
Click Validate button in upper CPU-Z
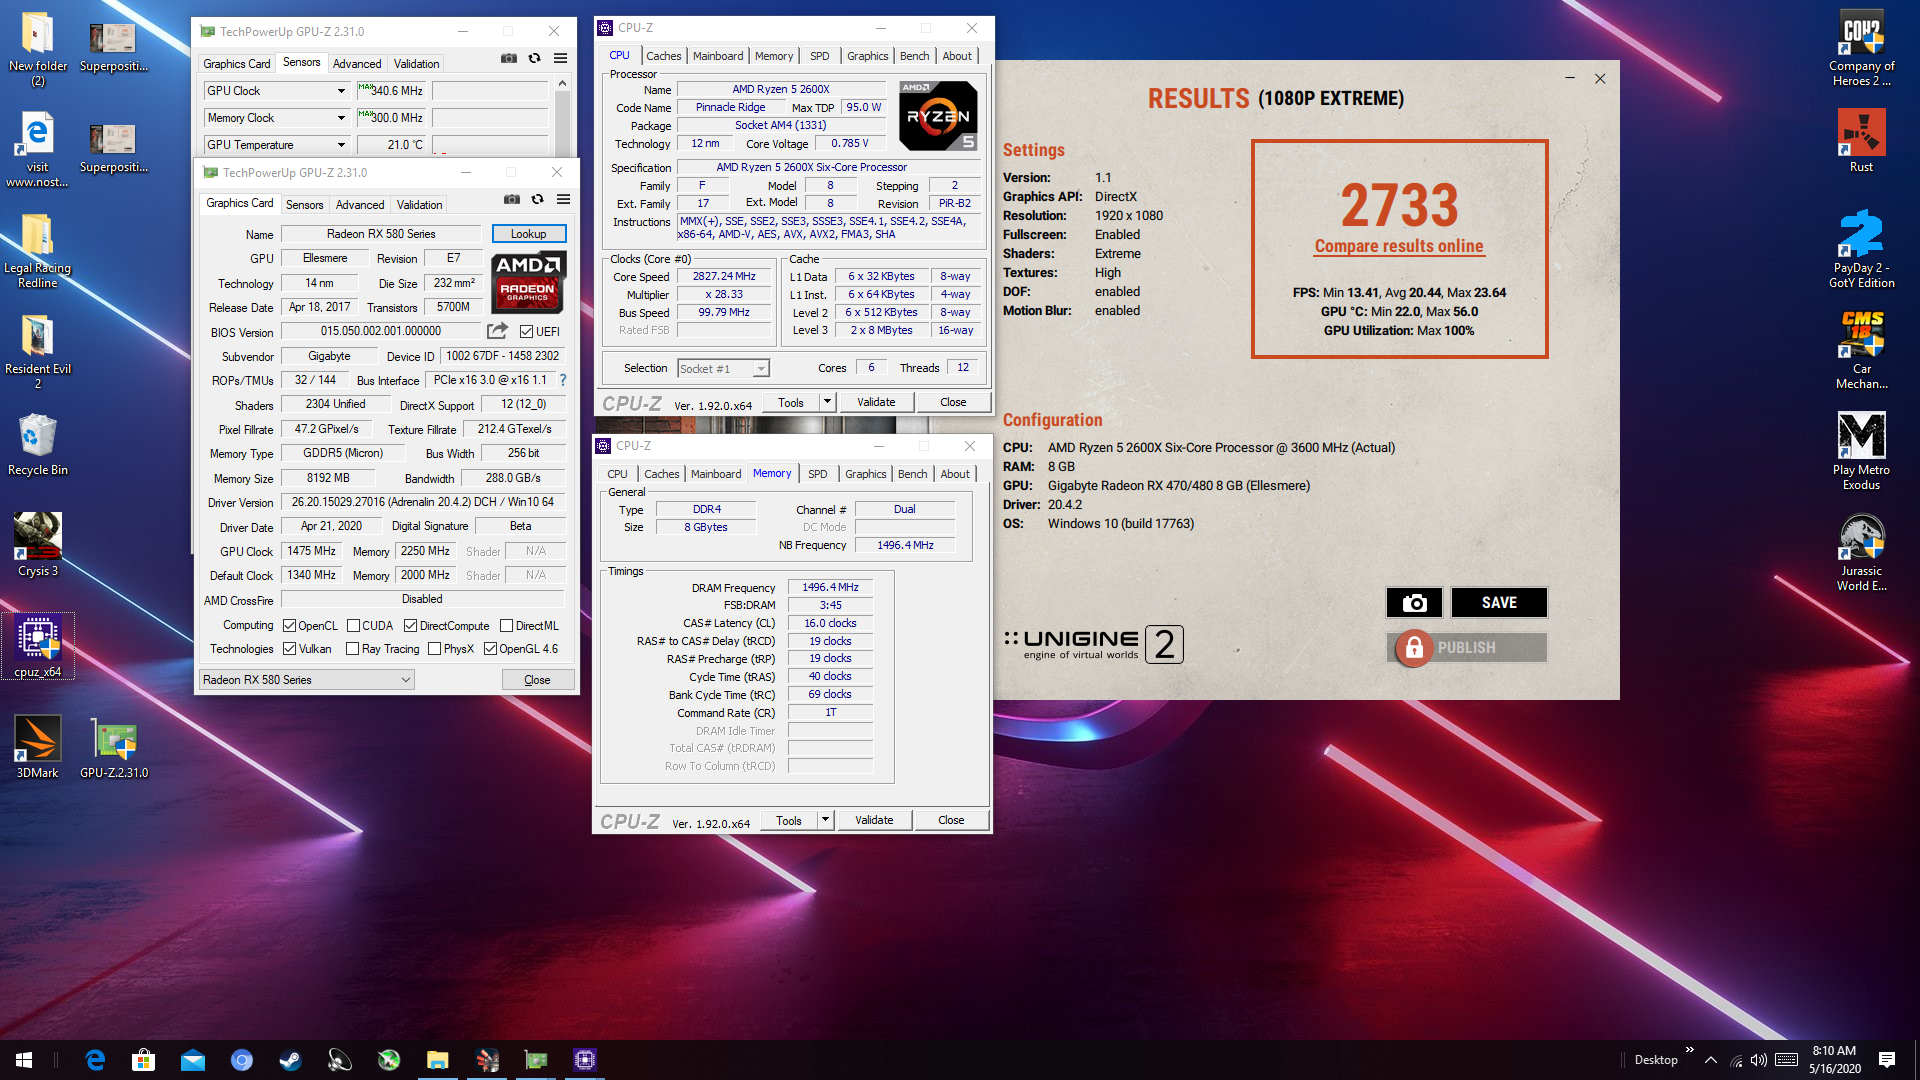click(x=876, y=402)
